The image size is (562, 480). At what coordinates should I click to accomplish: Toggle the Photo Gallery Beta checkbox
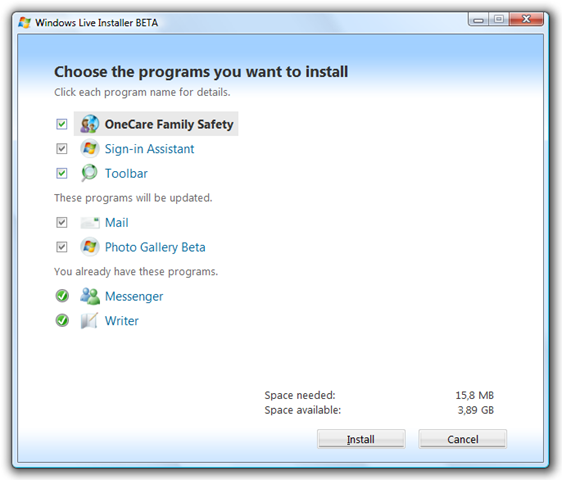pos(62,247)
